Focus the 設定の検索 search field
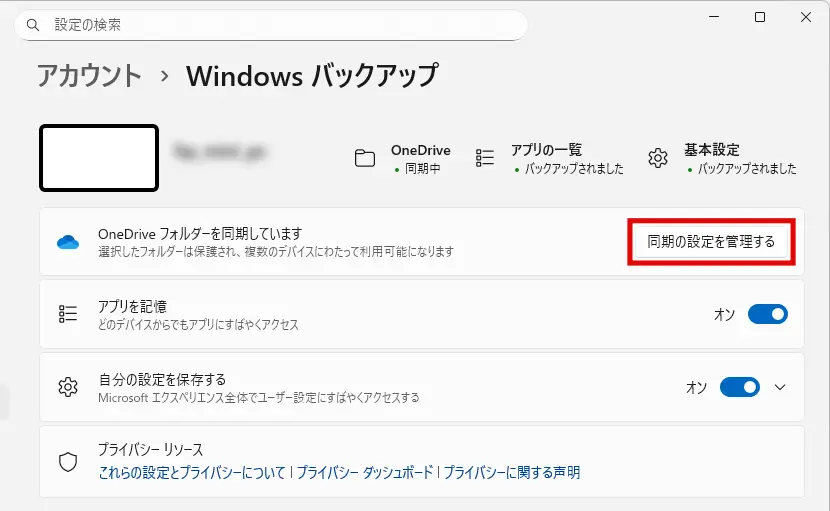 270,25
